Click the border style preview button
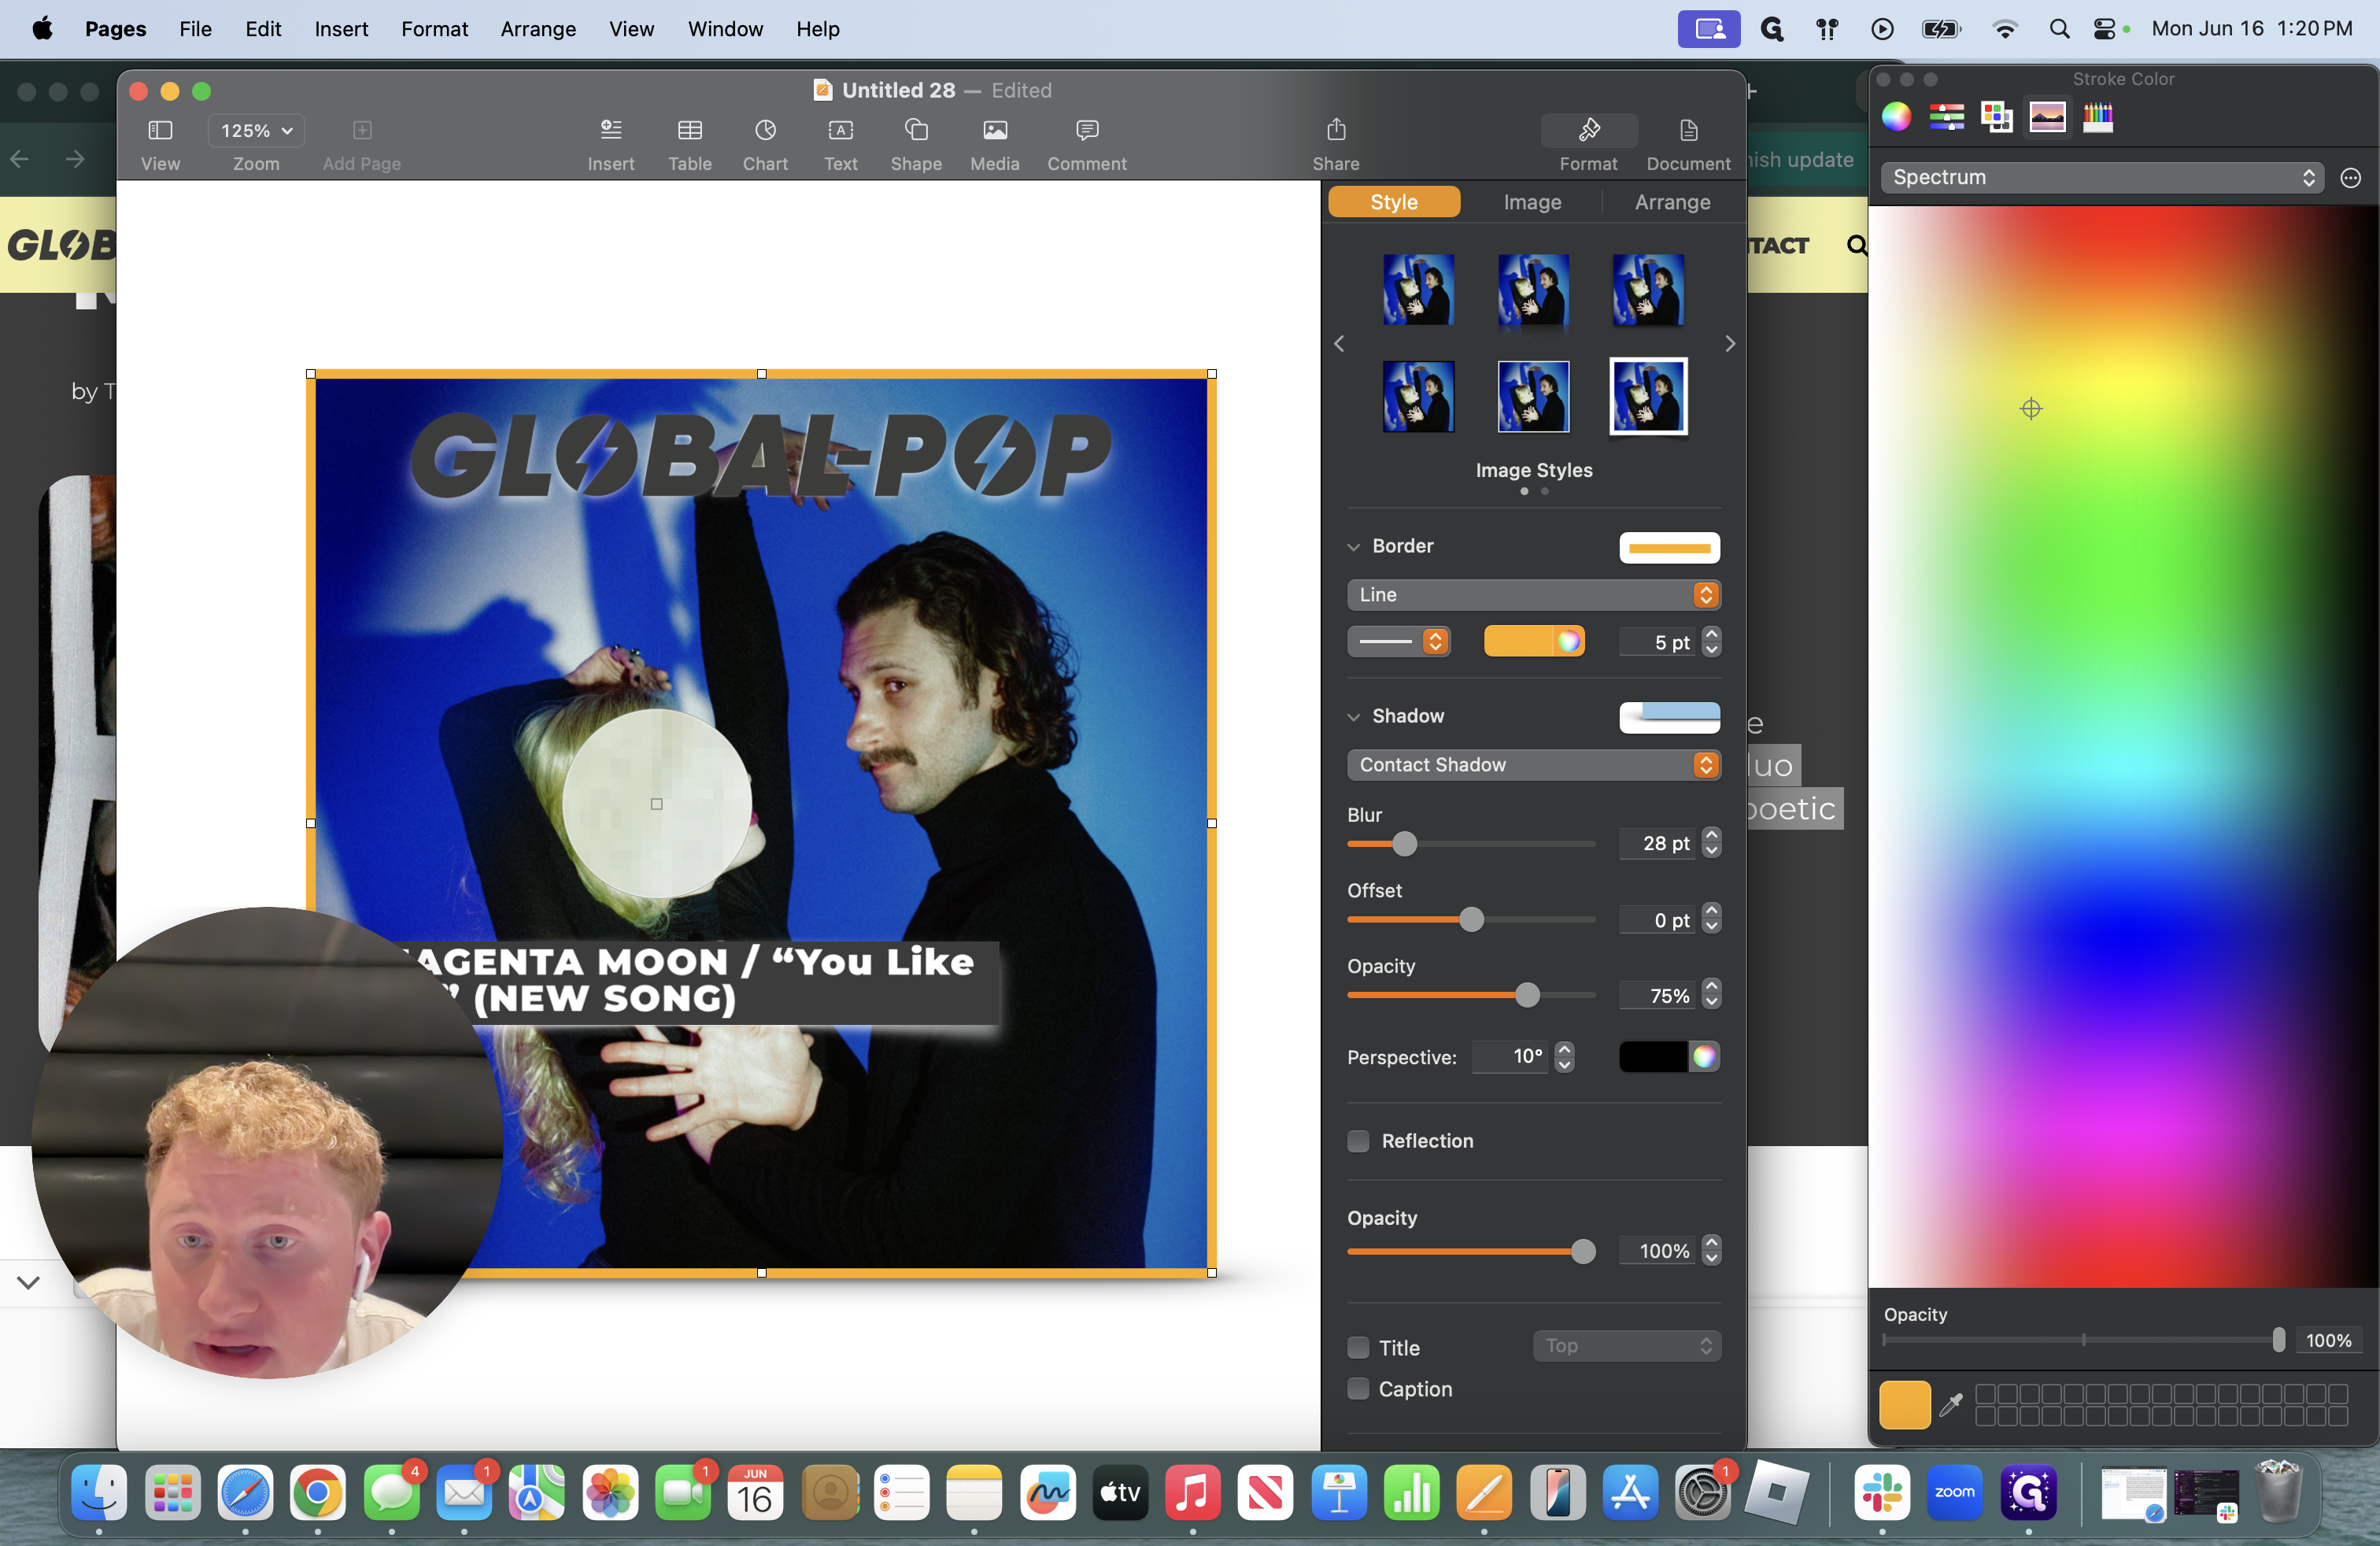Viewport: 2380px width, 1546px height. click(1669, 547)
